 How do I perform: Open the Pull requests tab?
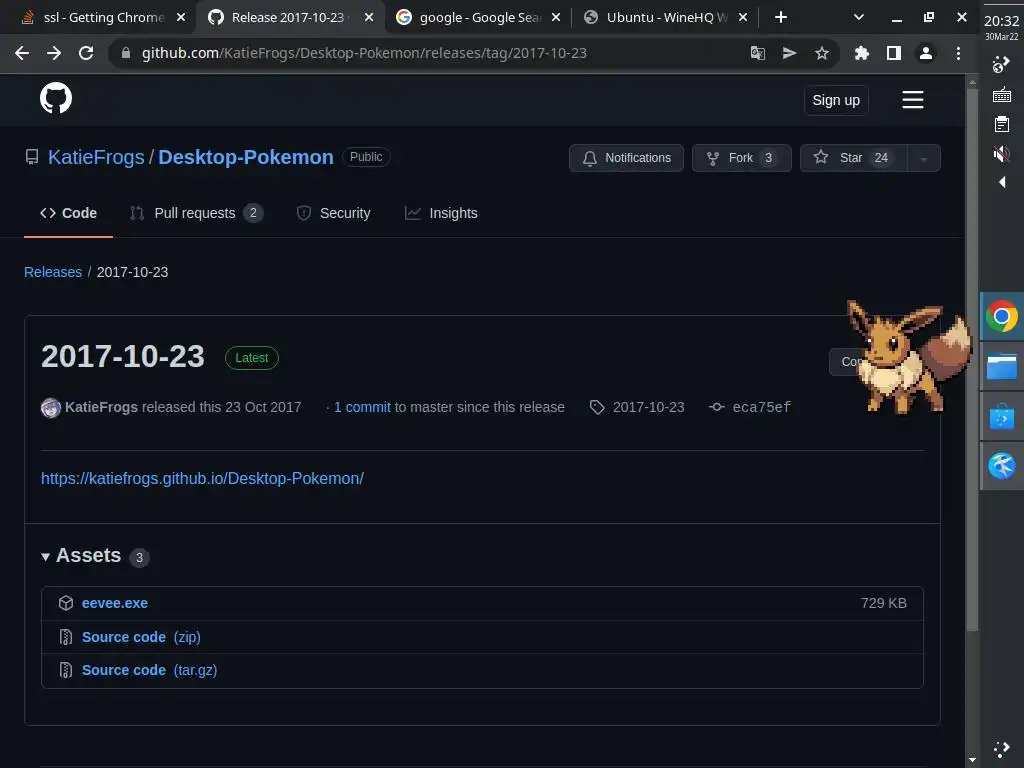point(195,213)
